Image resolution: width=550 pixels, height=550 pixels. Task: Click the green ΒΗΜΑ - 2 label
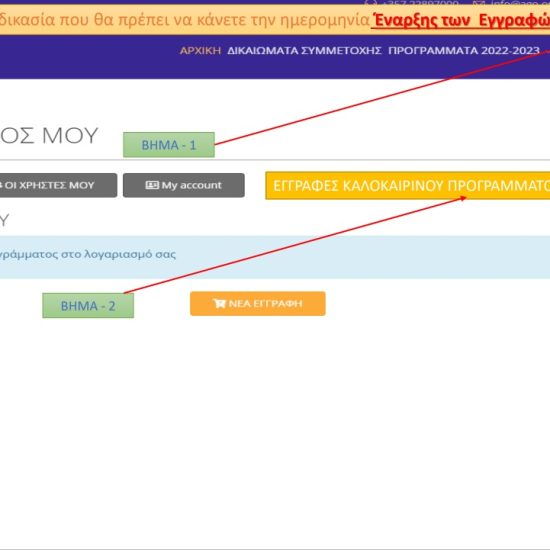[x=88, y=306]
